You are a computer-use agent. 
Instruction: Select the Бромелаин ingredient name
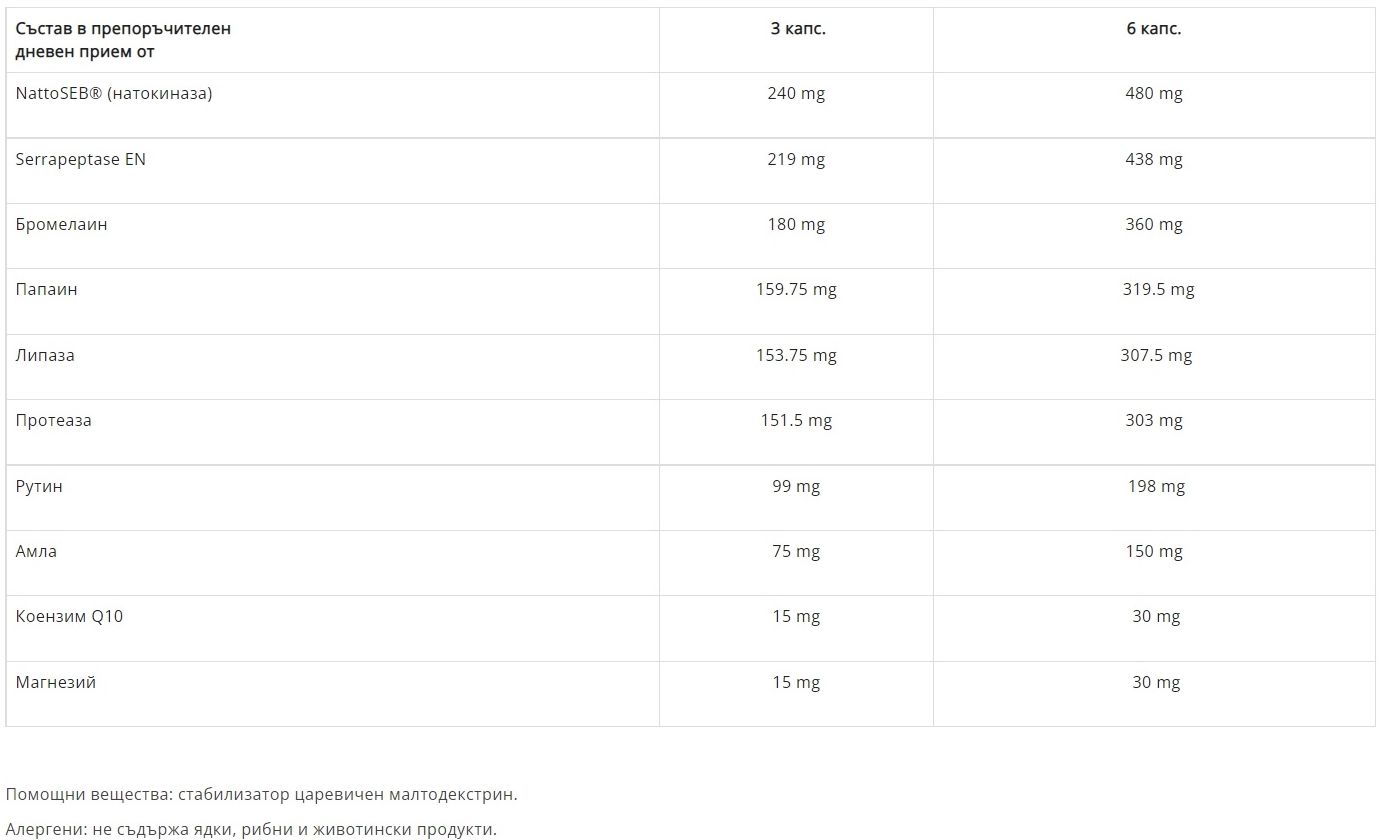coord(62,225)
